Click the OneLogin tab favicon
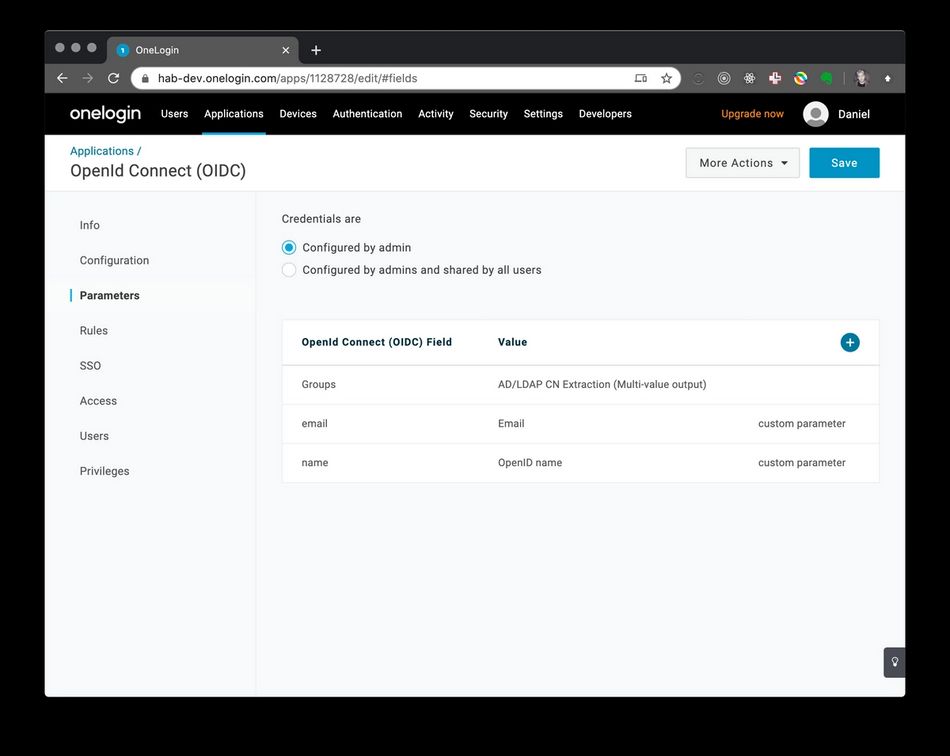The image size is (950, 756). (123, 50)
